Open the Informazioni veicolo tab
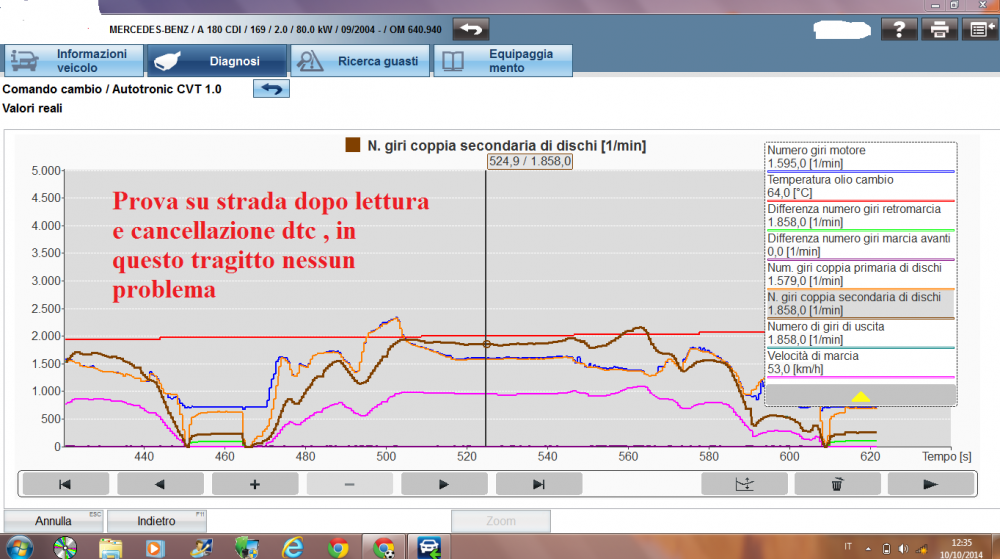Viewport: 1000px width, 559px height. [74, 61]
